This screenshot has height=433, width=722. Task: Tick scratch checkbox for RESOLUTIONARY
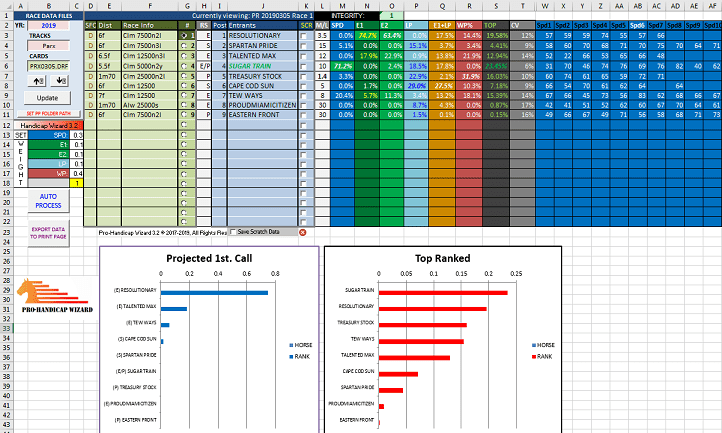[x=305, y=35]
